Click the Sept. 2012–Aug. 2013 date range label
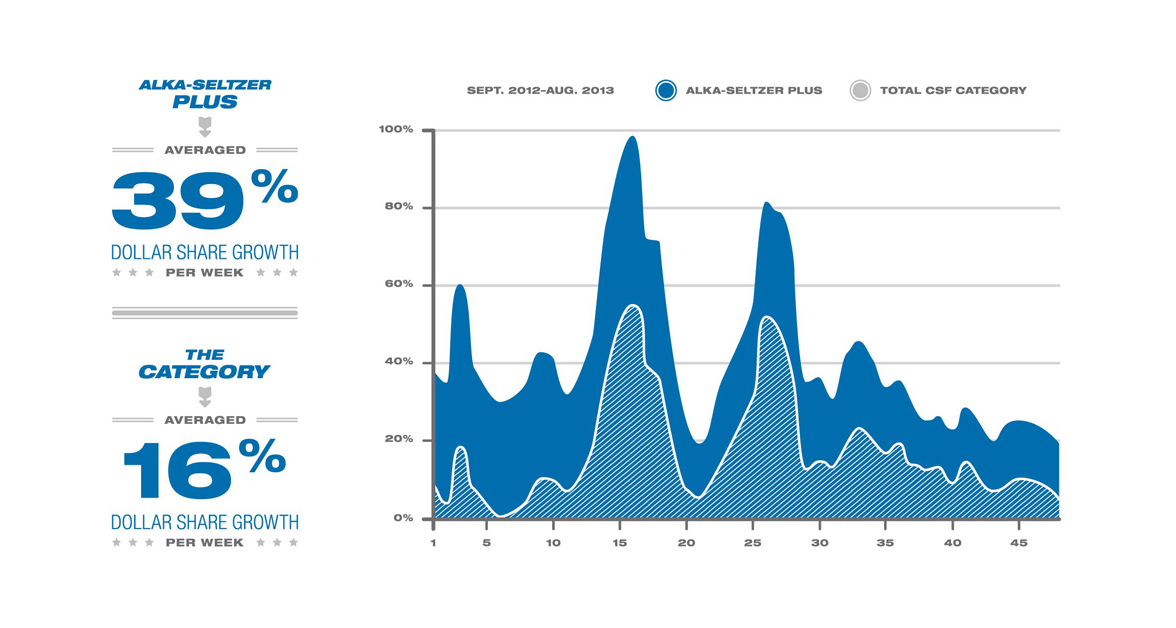The width and height of the screenshot is (1176, 628). [x=540, y=90]
